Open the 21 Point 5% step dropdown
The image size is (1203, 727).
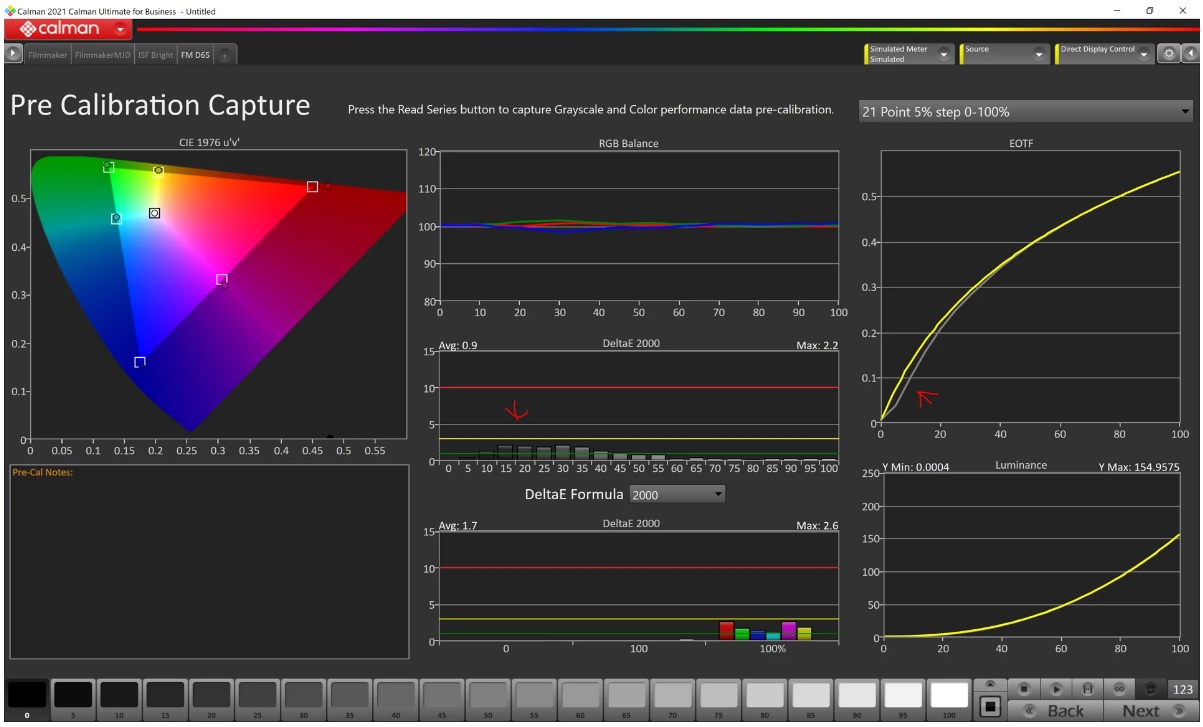tap(1026, 111)
